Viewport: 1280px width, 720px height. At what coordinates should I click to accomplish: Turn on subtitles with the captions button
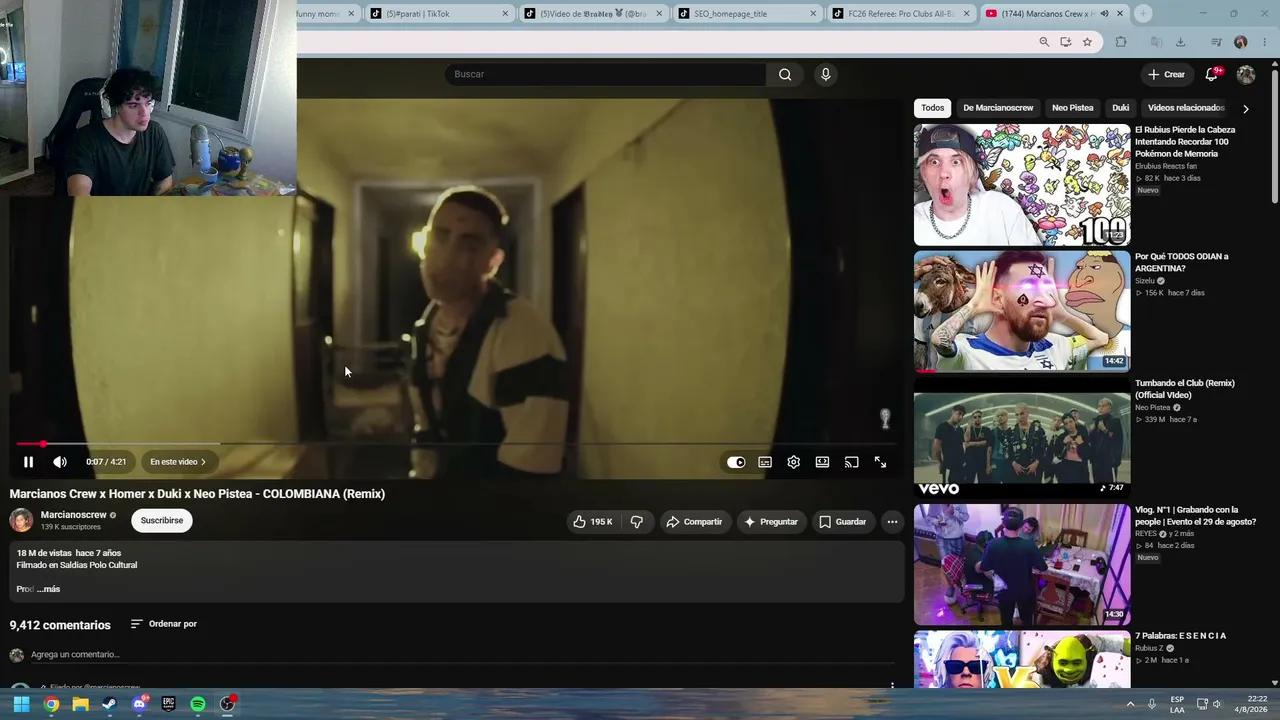tap(765, 462)
